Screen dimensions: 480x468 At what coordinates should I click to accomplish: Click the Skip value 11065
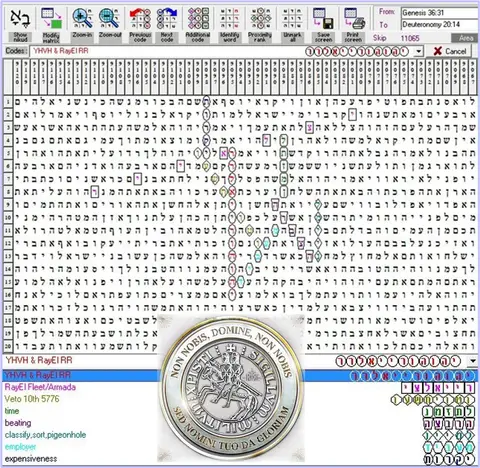pos(410,38)
